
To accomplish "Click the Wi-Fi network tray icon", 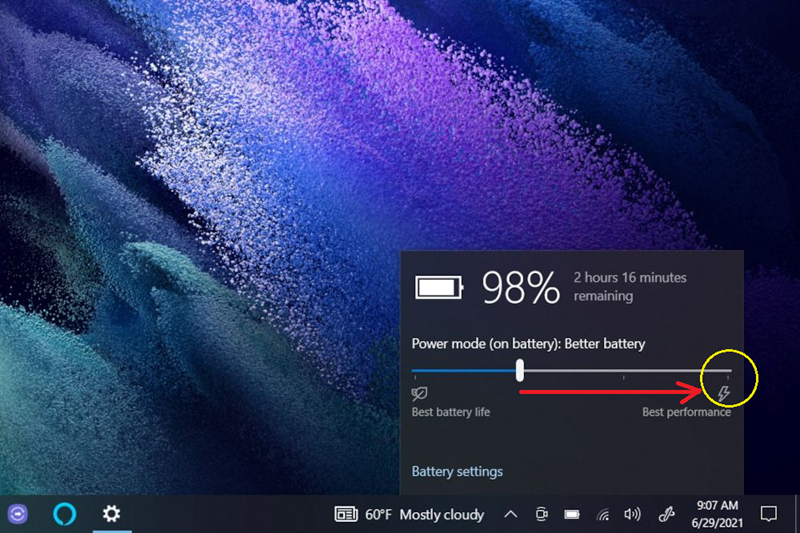I will 603,515.
